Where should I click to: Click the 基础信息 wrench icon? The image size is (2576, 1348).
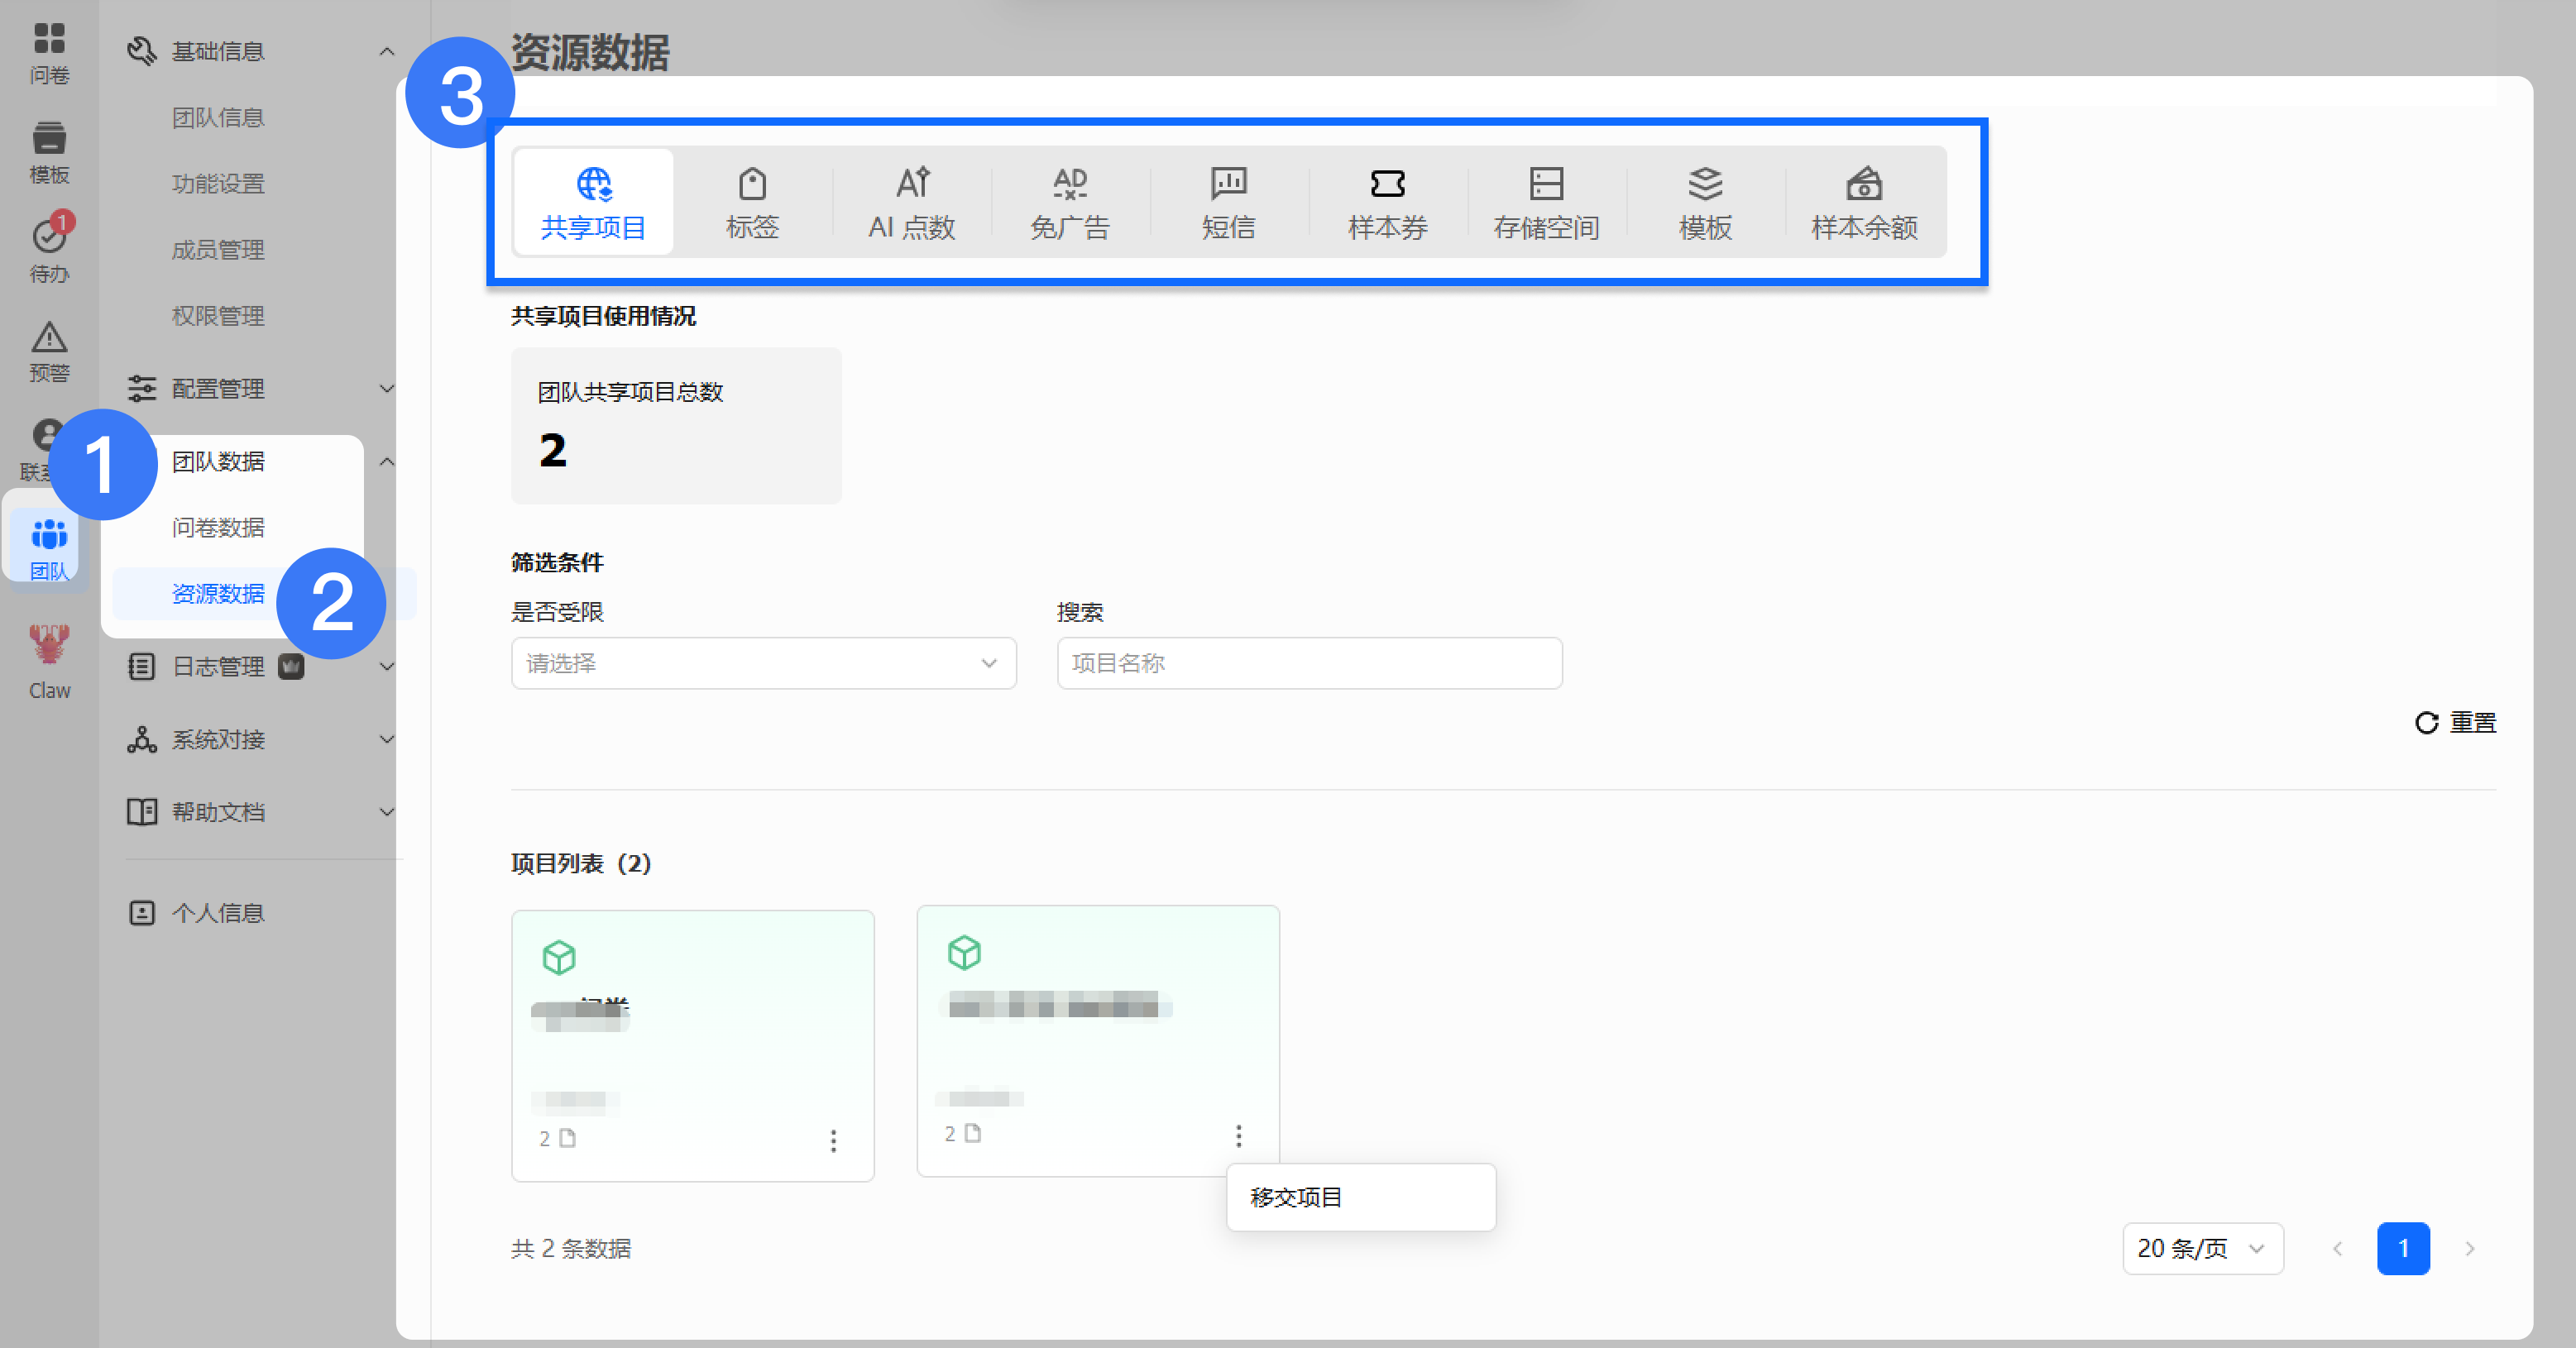coord(142,51)
